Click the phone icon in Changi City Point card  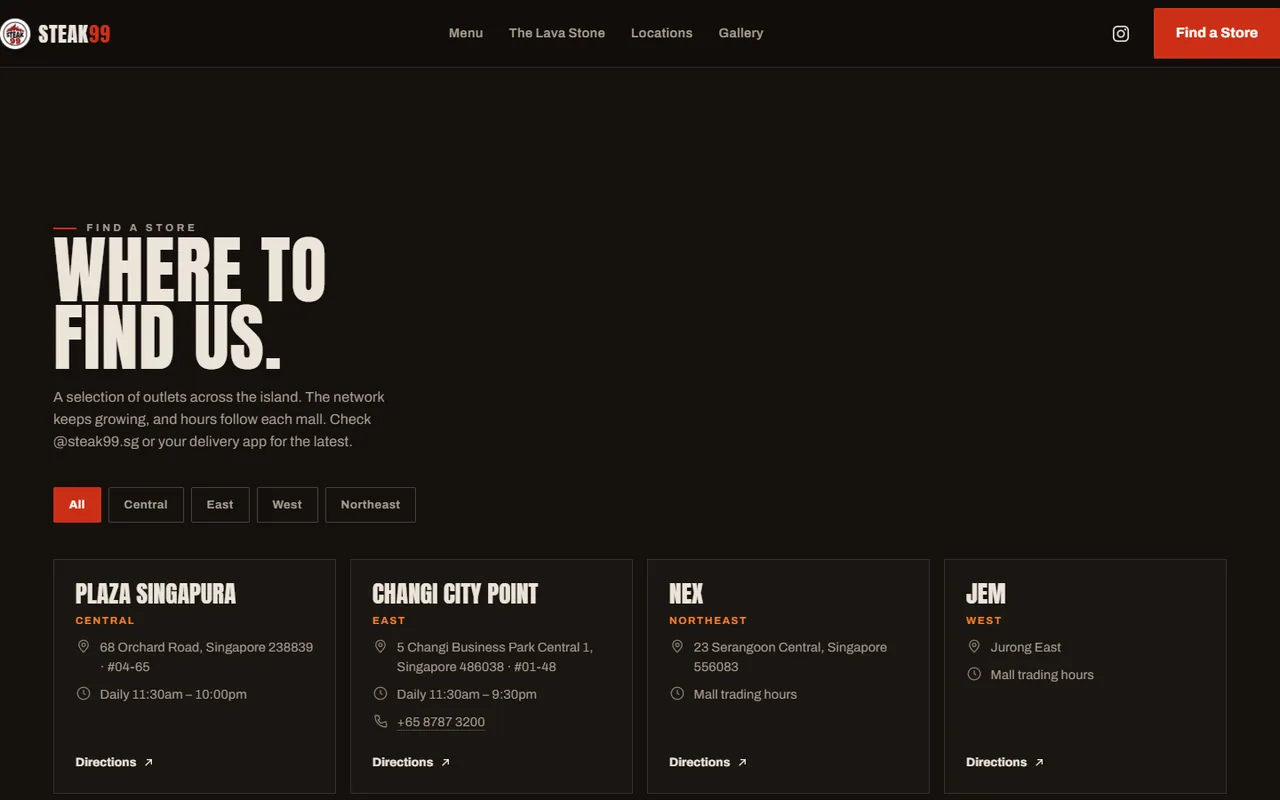pos(380,721)
